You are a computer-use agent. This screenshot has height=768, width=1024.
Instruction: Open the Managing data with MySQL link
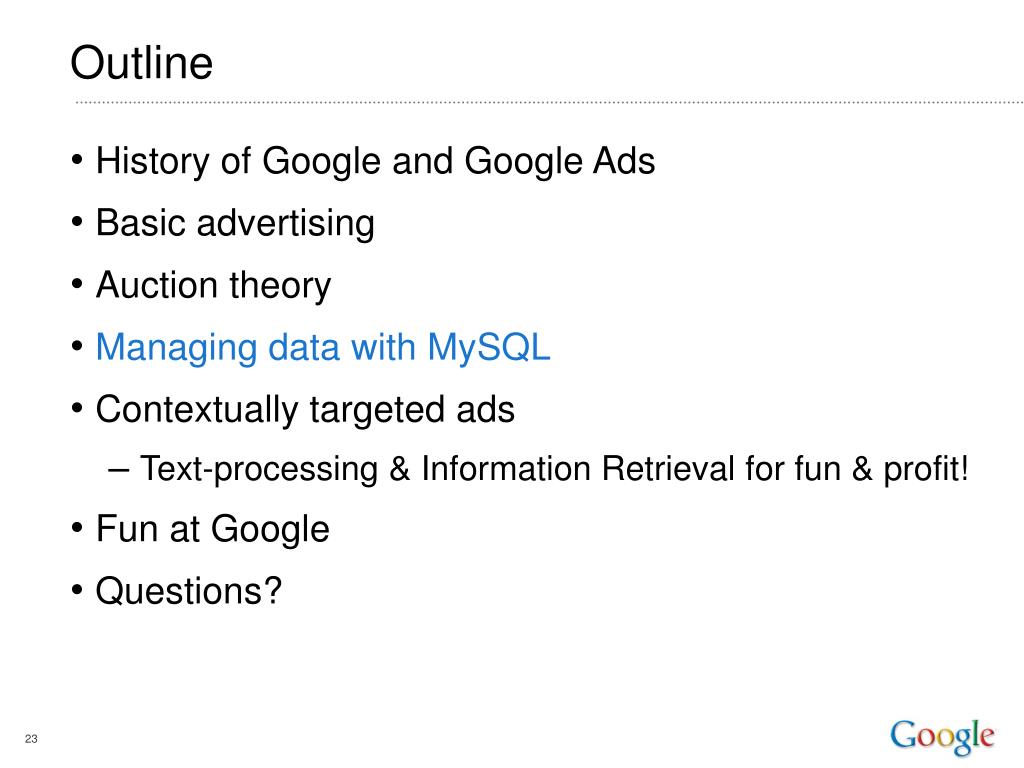click(323, 348)
